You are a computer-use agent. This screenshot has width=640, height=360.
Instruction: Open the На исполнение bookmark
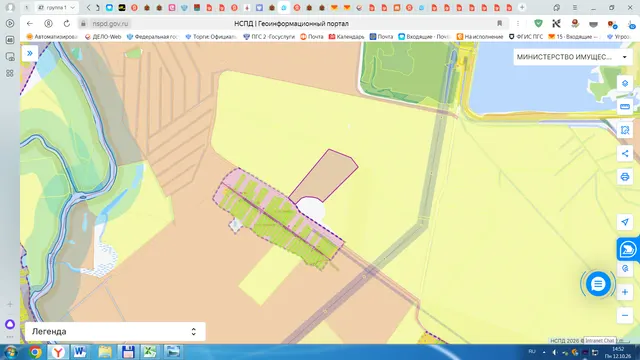tap(480, 37)
